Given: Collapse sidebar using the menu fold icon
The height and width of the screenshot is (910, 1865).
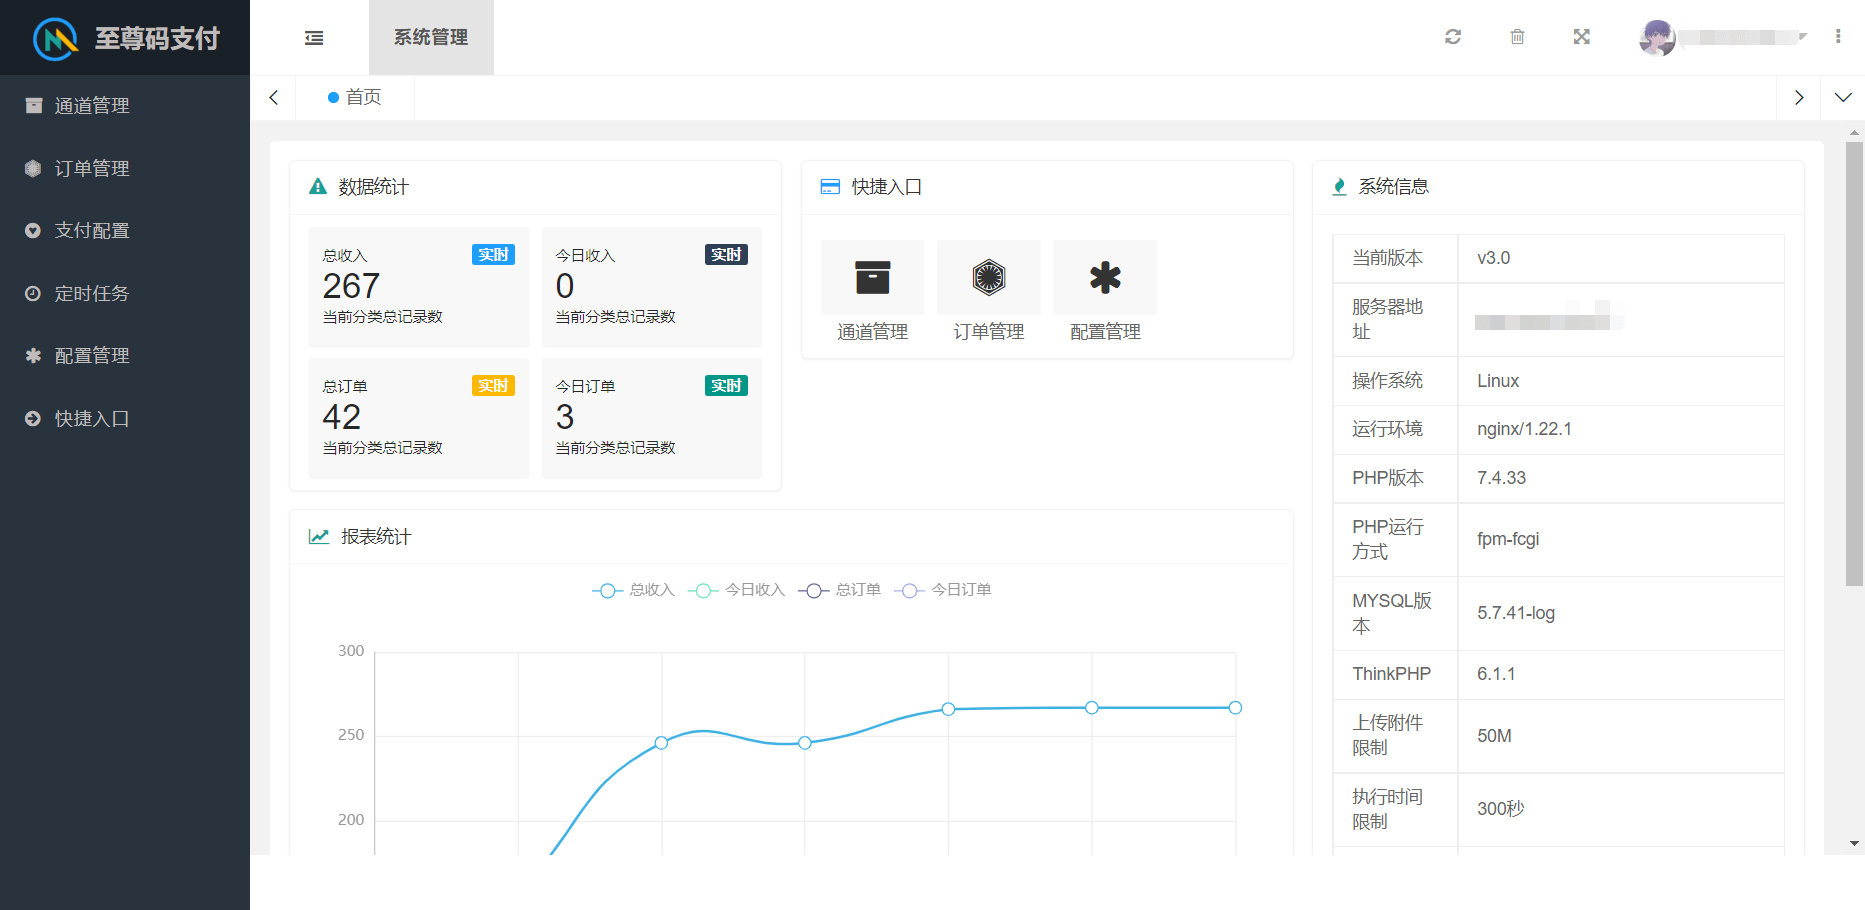Looking at the screenshot, I should [x=314, y=38].
